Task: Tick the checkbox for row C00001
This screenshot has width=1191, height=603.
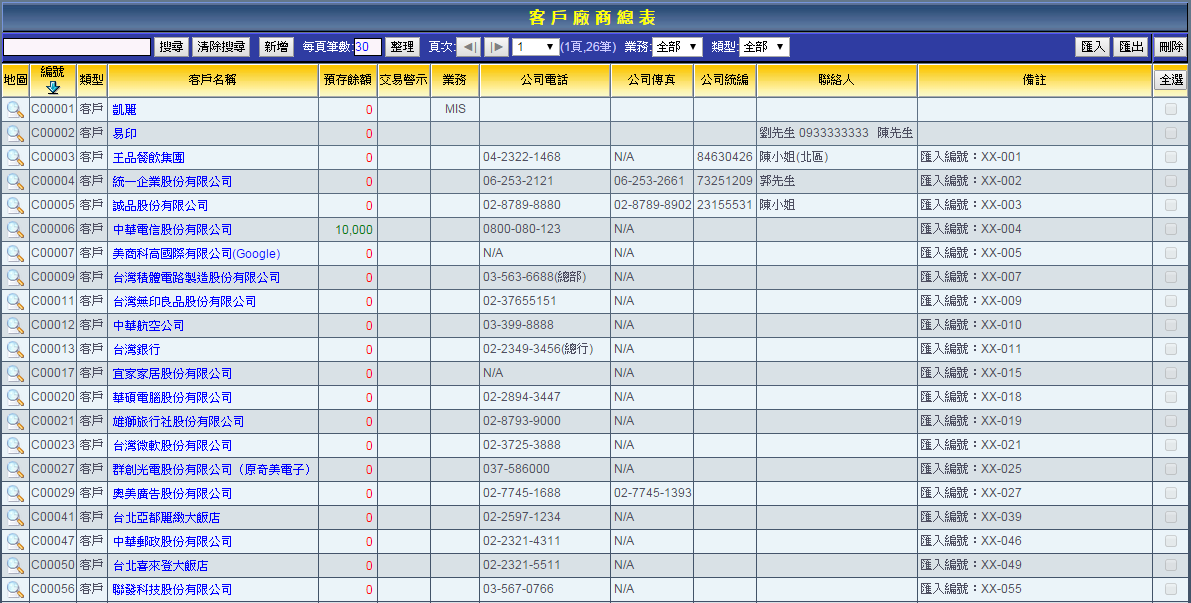Action: [1171, 110]
